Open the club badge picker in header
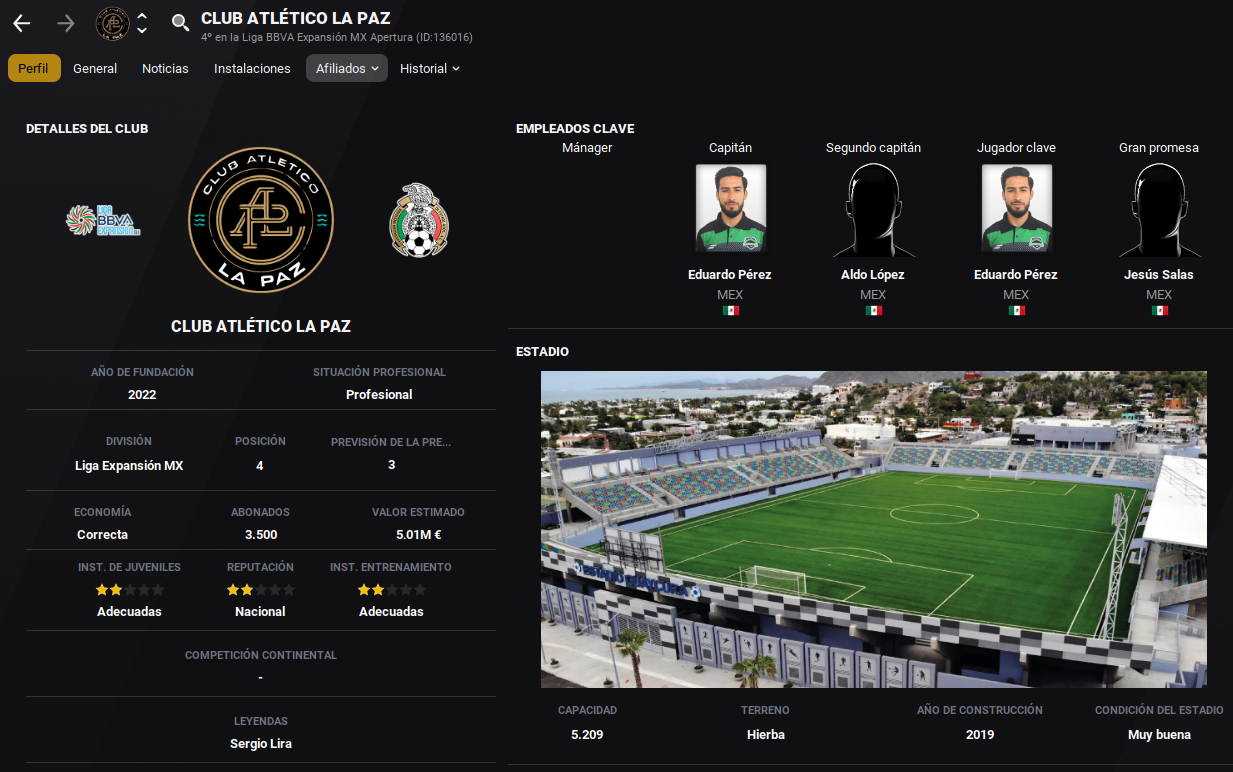This screenshot has height=772, width=1233. tap(112, 23)
